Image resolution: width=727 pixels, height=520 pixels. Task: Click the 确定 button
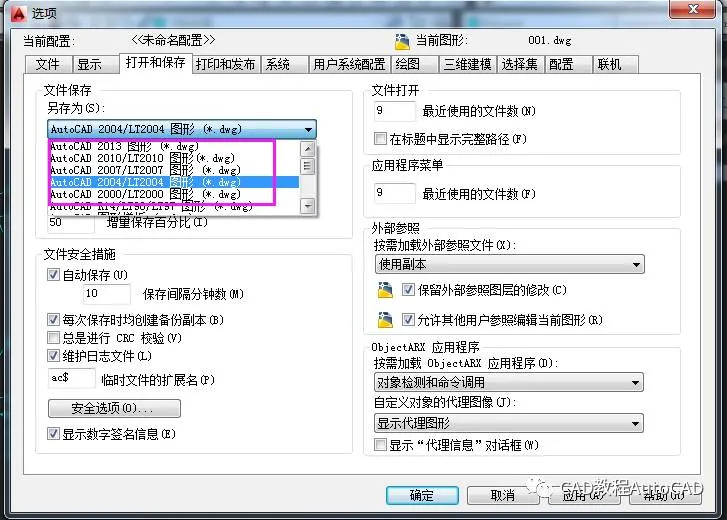point(422,495)
